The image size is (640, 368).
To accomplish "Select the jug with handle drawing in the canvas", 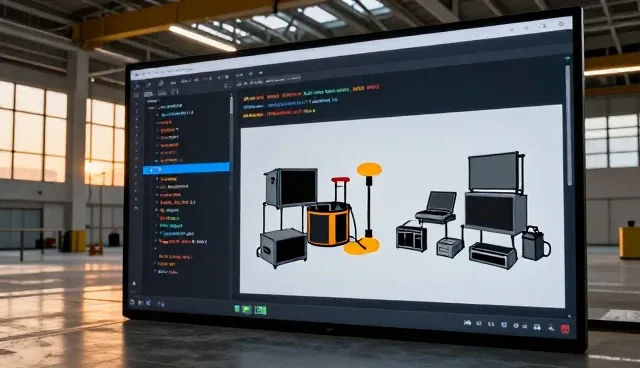I will (536, 244).
